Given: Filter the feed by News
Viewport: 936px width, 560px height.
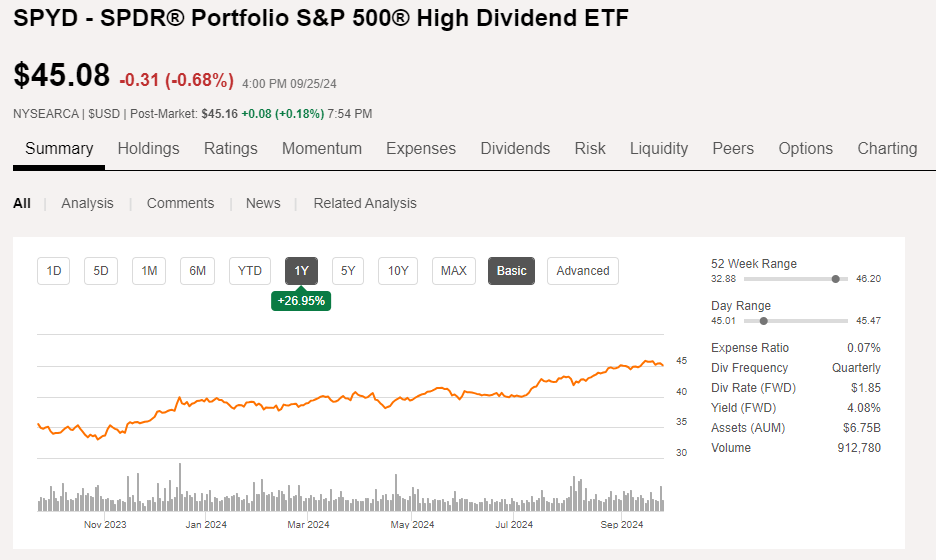Looking at the screenshot, I should 263,204.
